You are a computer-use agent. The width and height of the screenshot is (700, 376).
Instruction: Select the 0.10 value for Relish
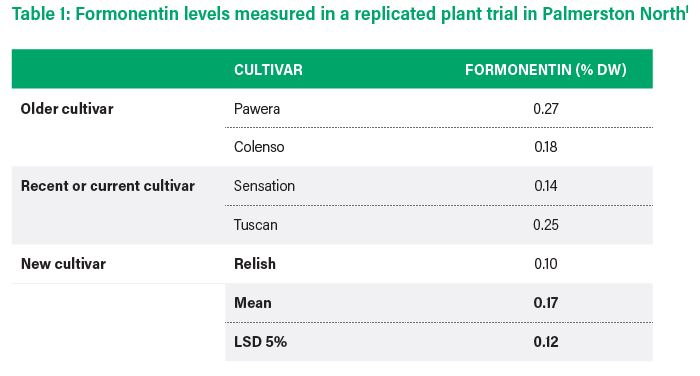pos(546,263)
